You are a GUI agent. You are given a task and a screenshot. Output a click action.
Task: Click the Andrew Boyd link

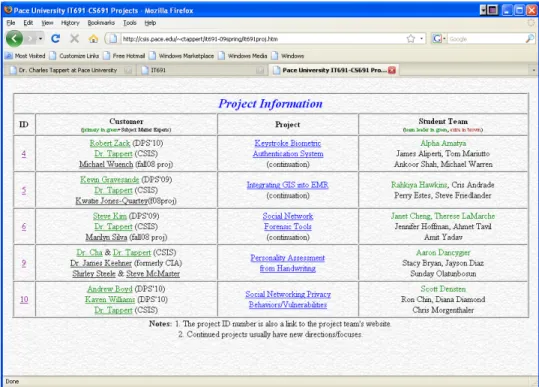[110, 289]
